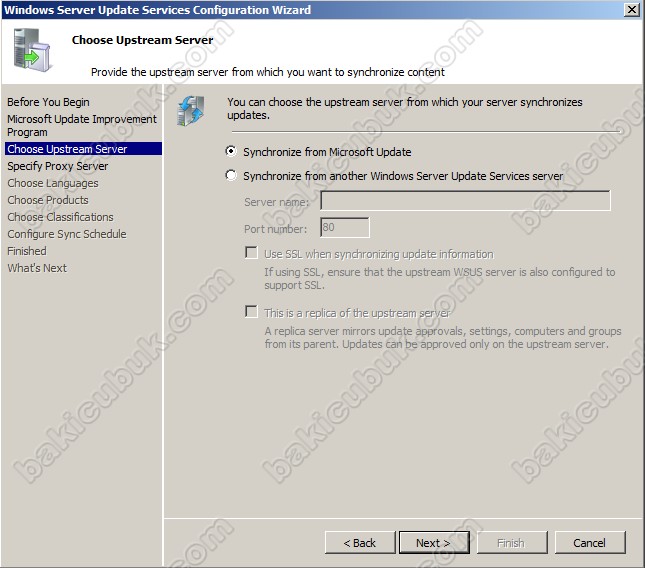
Task: Open the Finished step in sidebar
Action: [x=27, y=251]
